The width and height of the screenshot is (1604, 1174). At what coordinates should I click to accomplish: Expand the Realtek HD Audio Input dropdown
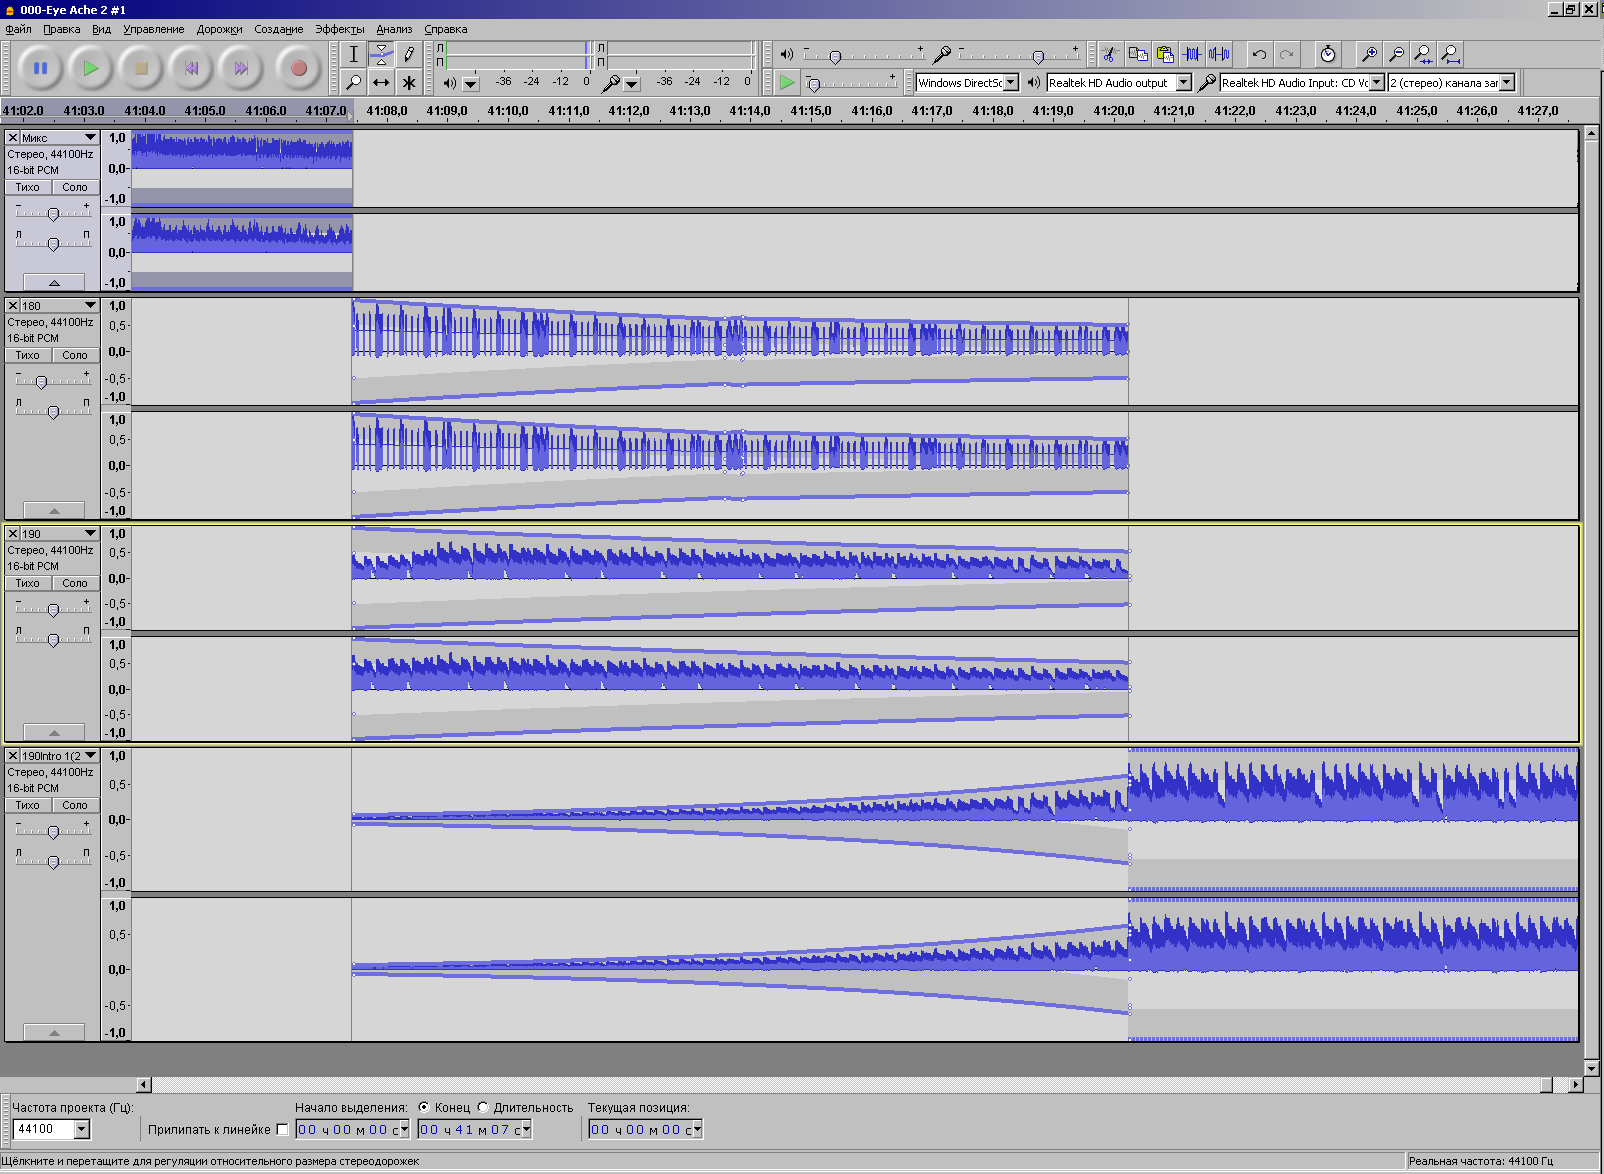click(1377, 83)
